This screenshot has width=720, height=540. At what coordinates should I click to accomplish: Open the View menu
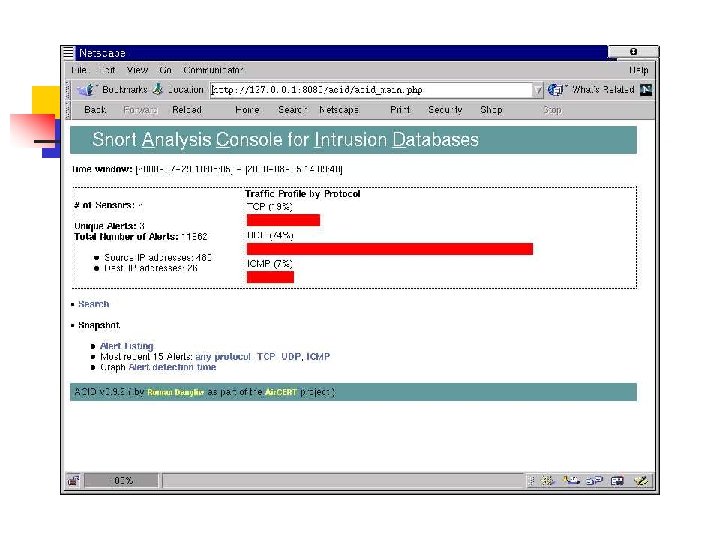137,70
